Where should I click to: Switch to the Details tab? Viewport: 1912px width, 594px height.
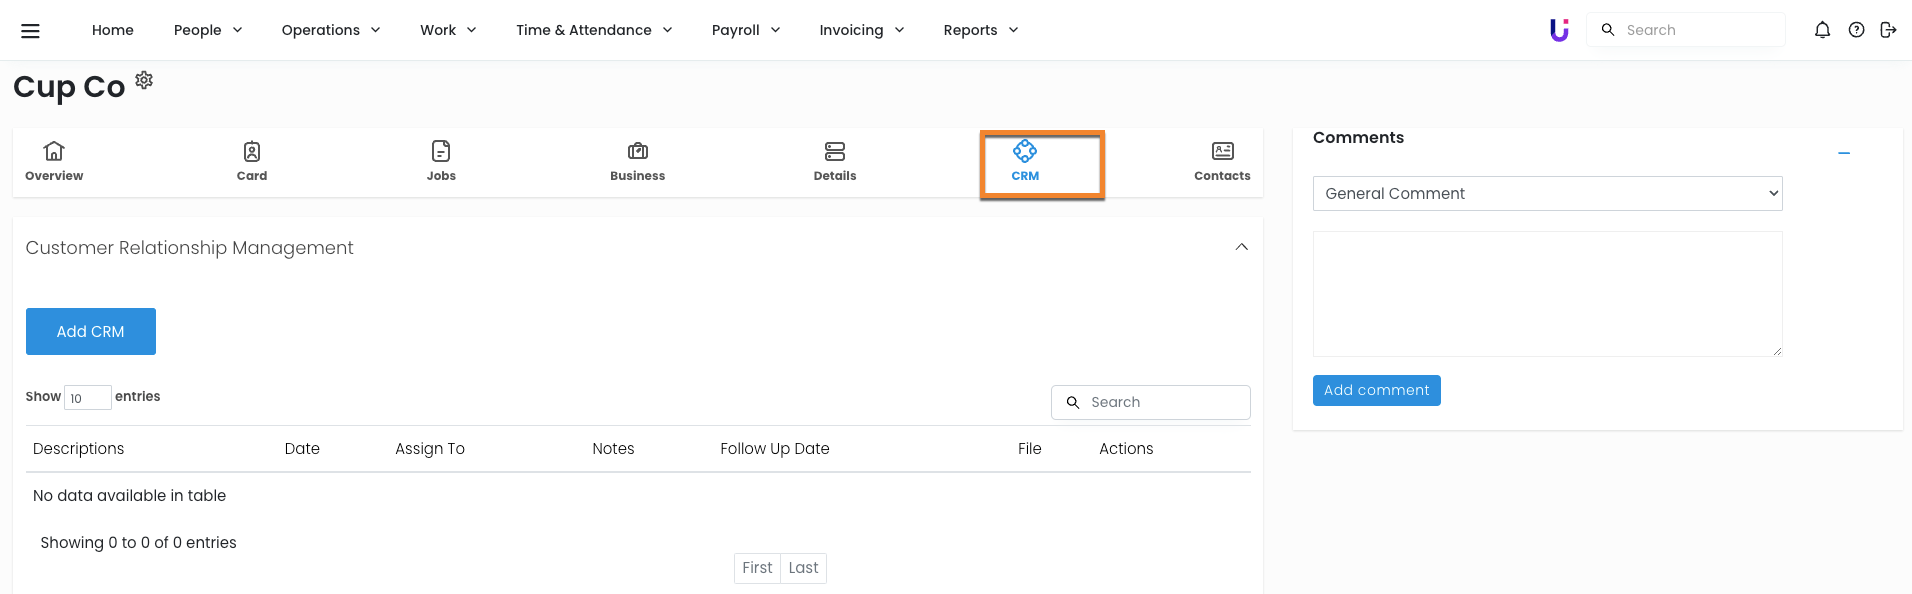click(835, 161)
